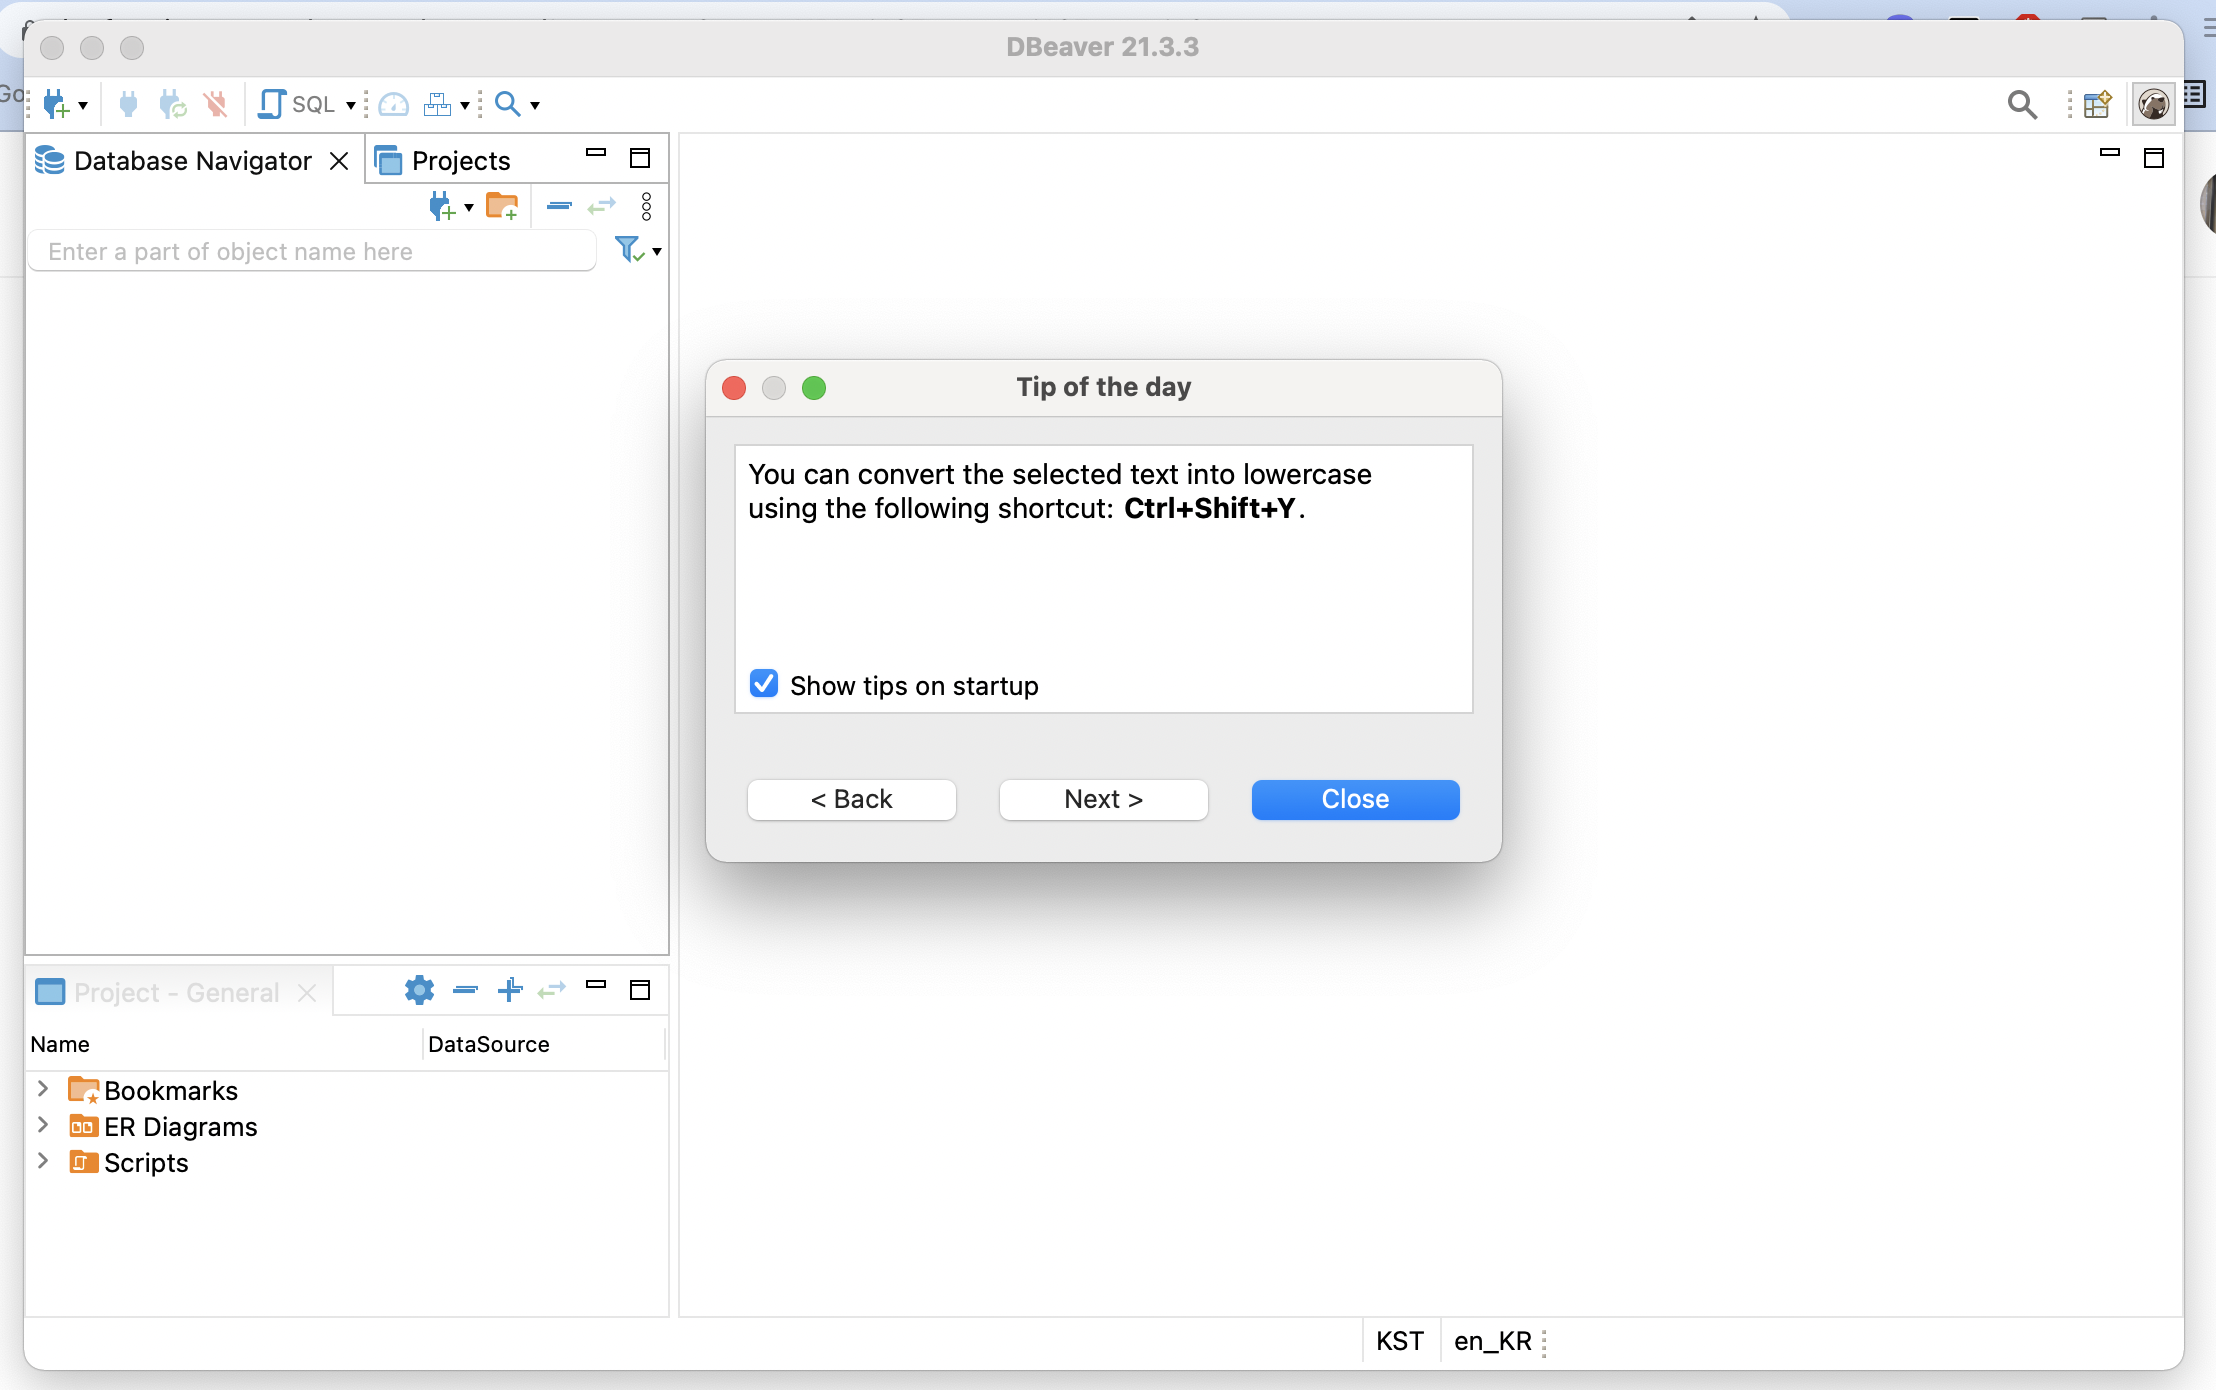
Task: Click the global search magnifier at top right
Action: pyautogui.click(x=2022, y=104)
